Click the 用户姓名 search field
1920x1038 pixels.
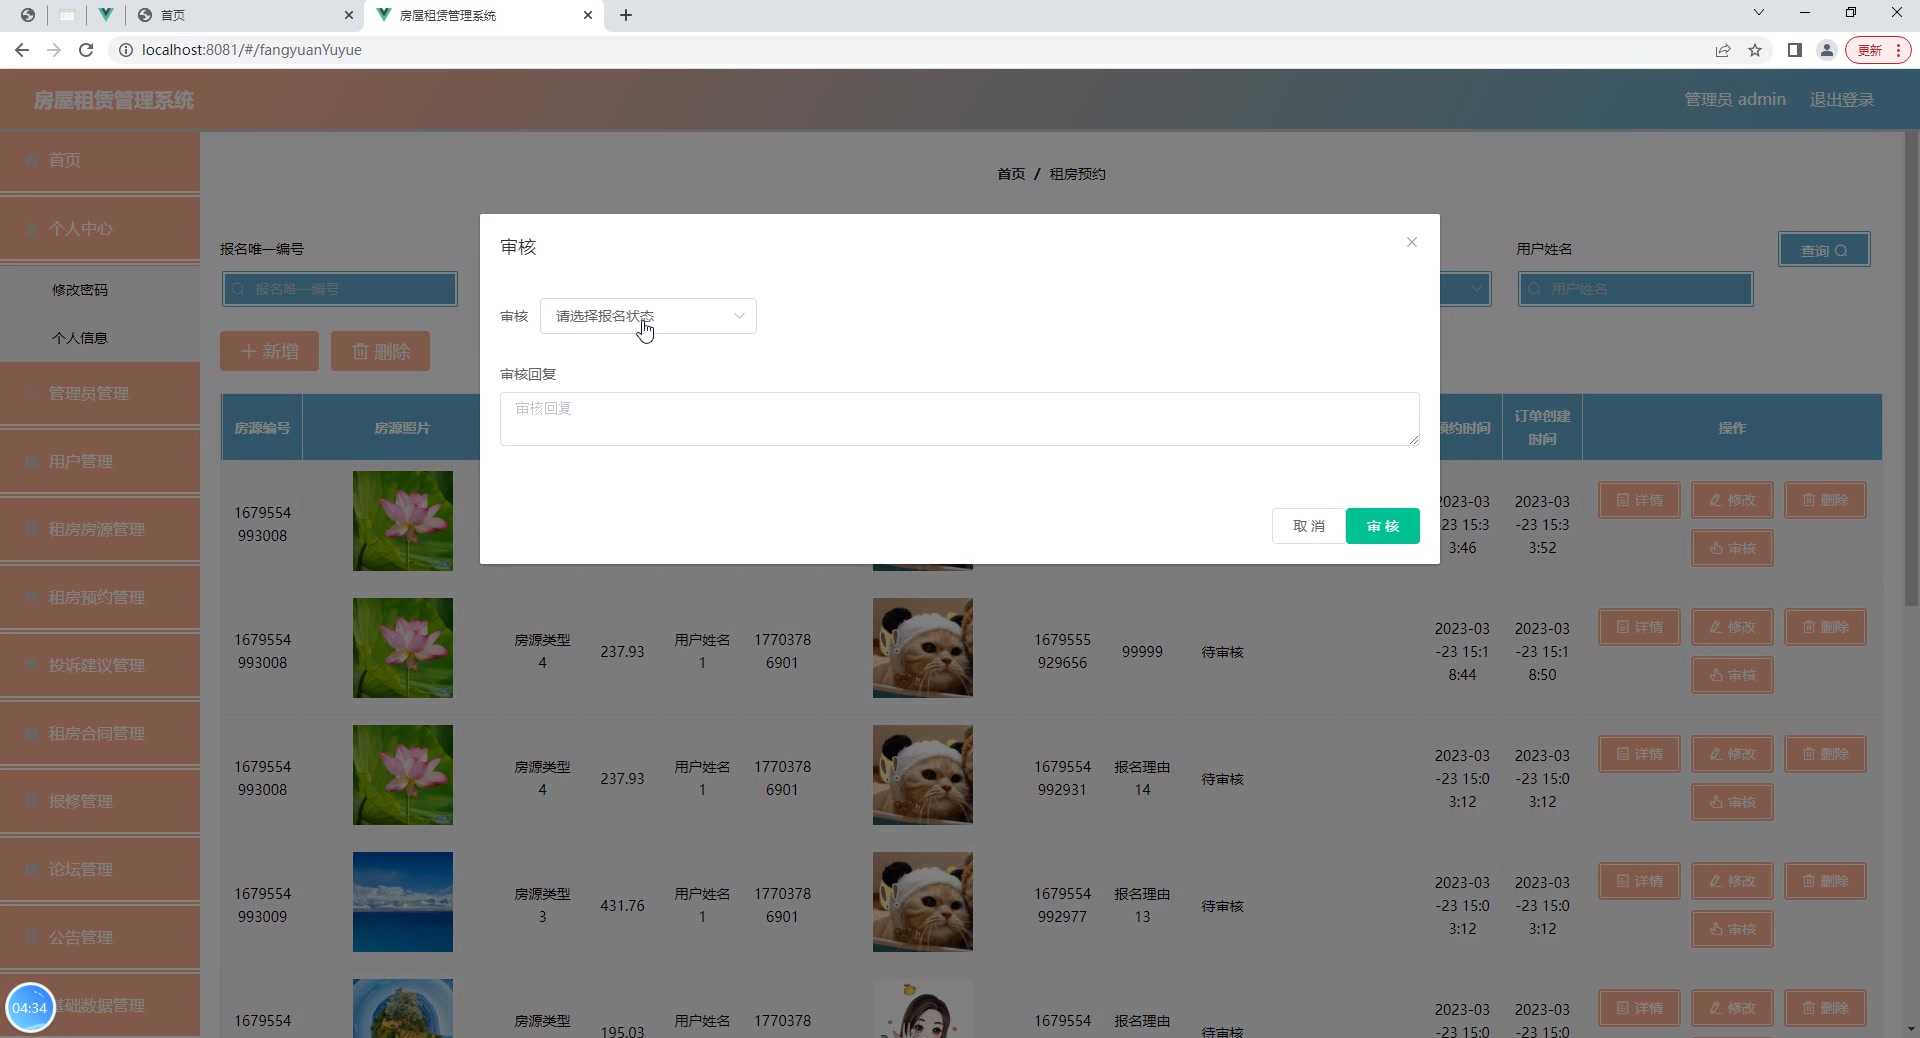pyautogui.click(x=1636, y=289)
